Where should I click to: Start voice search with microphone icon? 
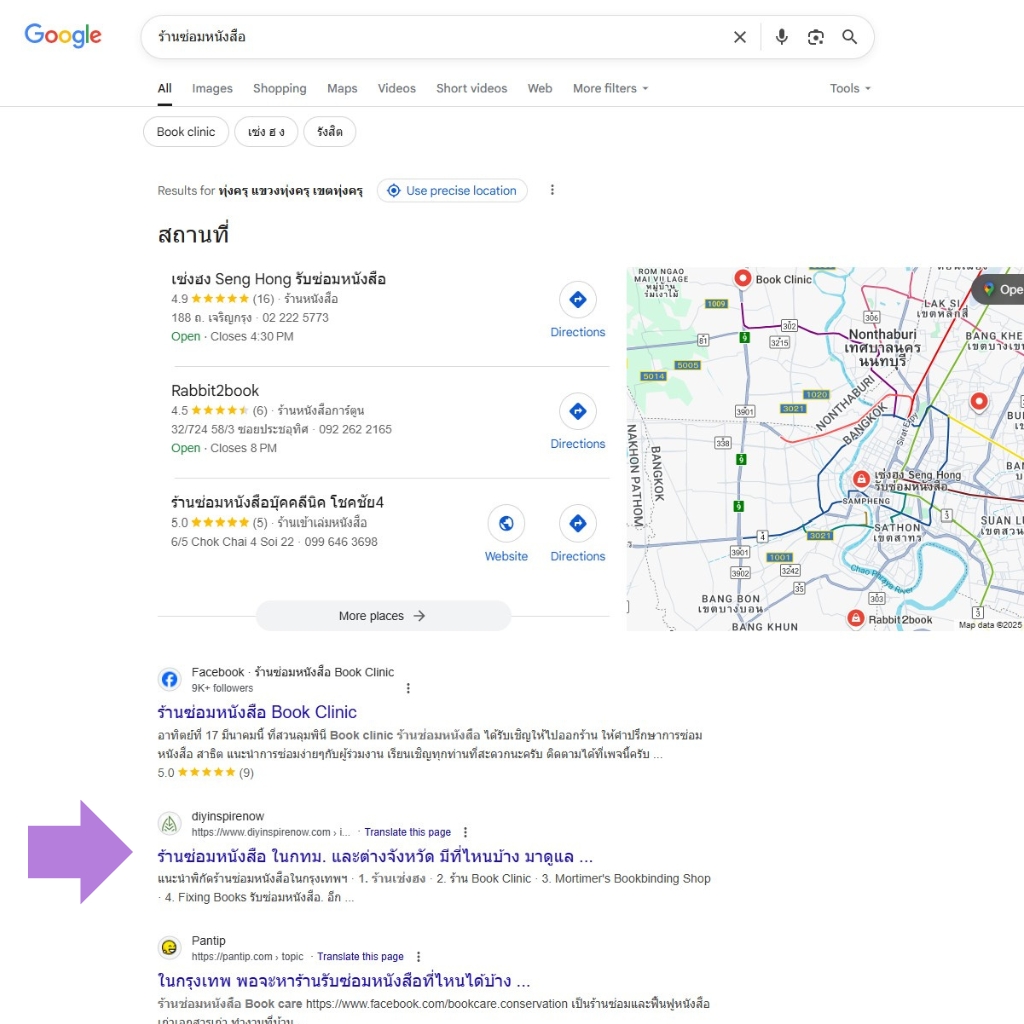[x=781, y=37]
